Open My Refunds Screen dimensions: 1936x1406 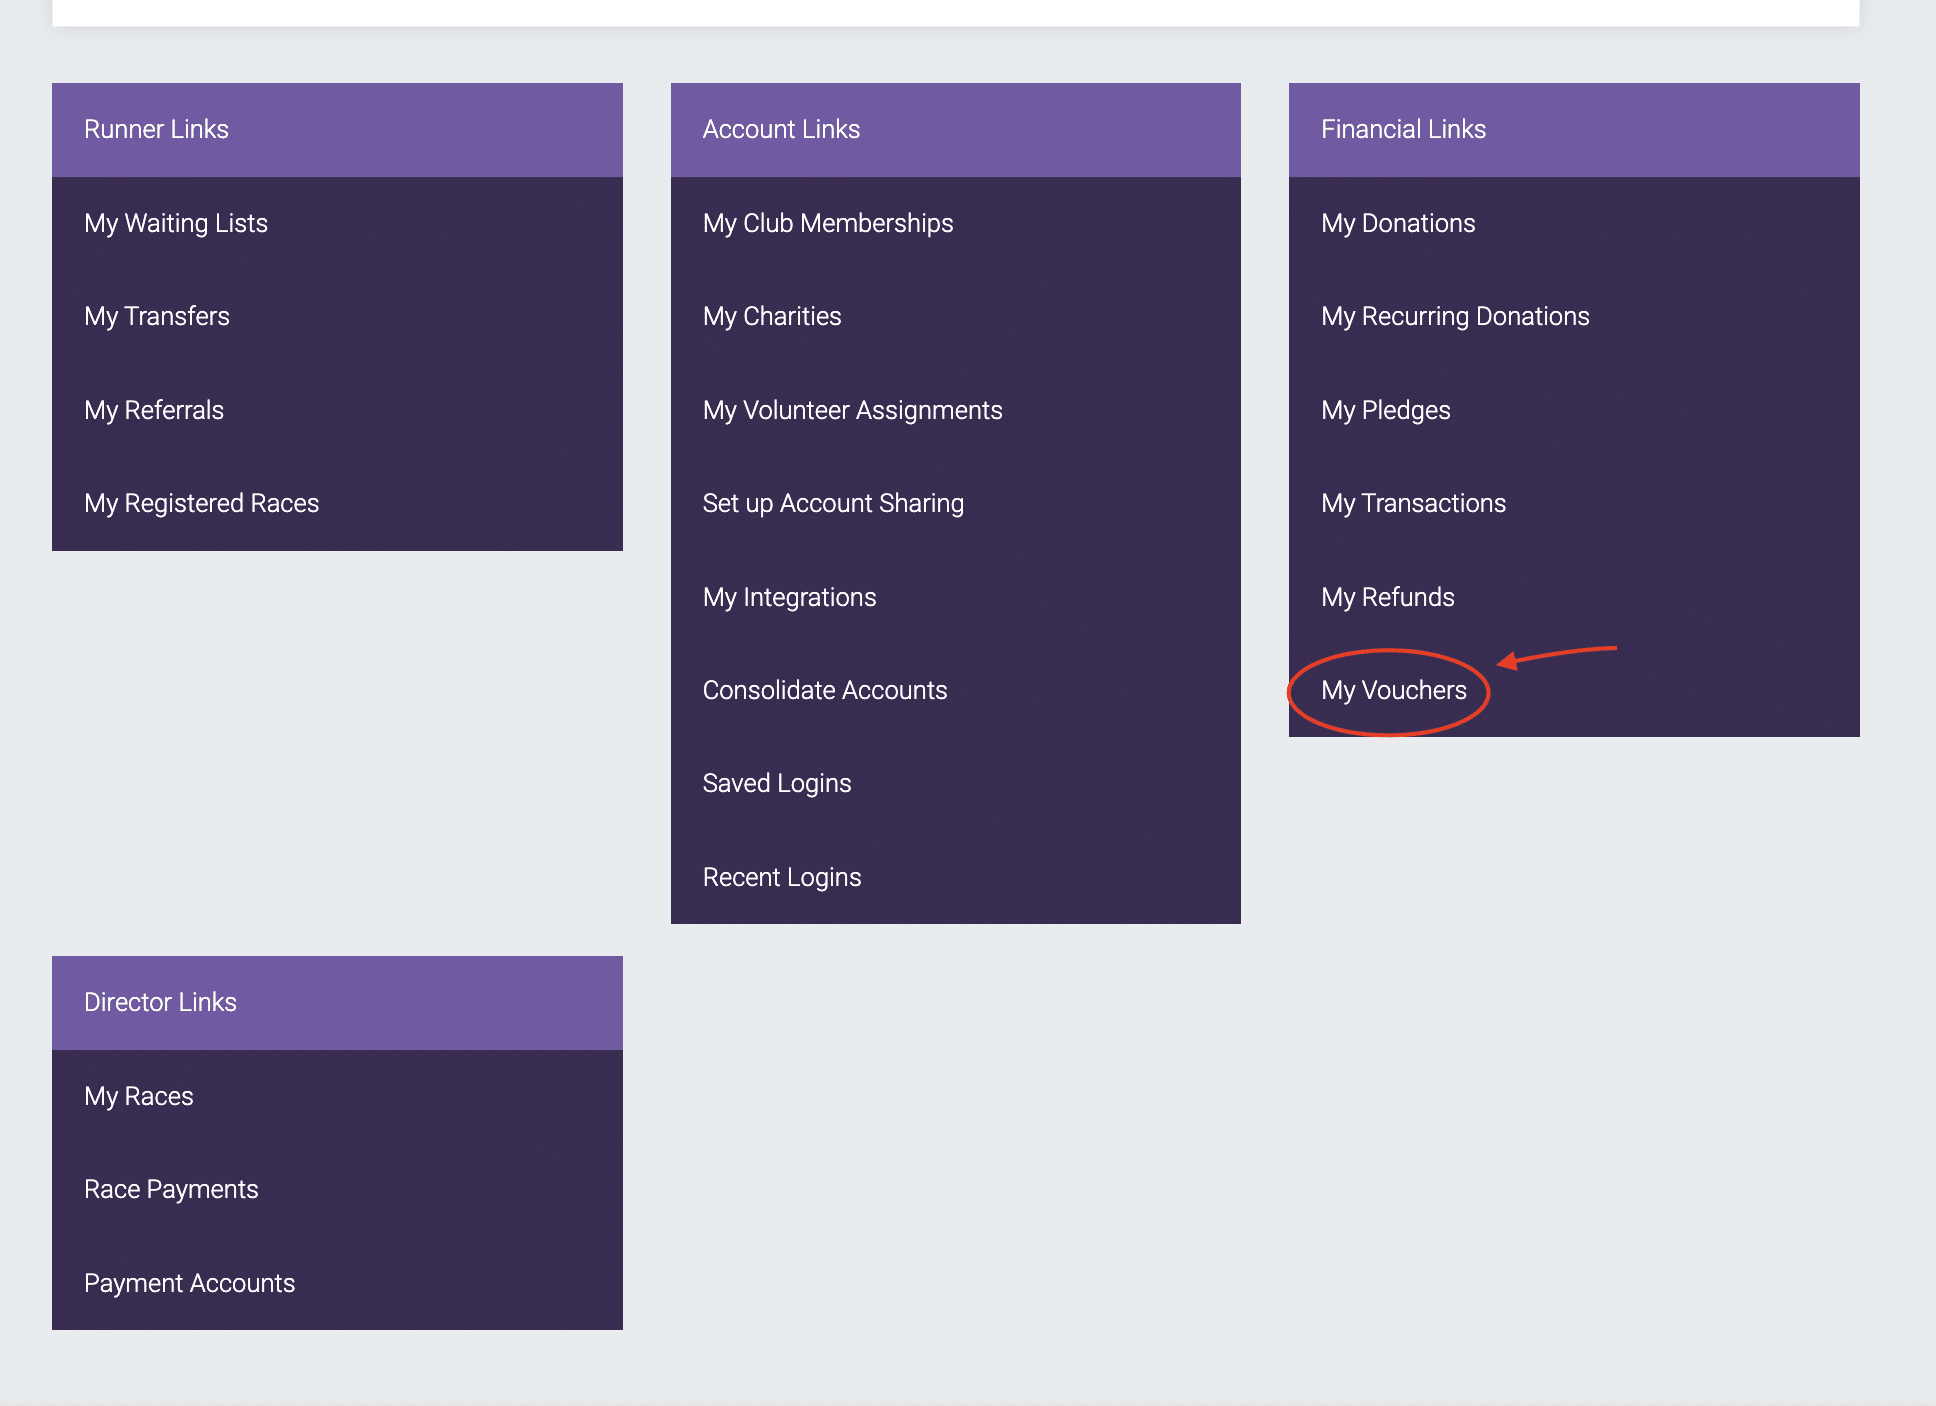pos(1387,596)
